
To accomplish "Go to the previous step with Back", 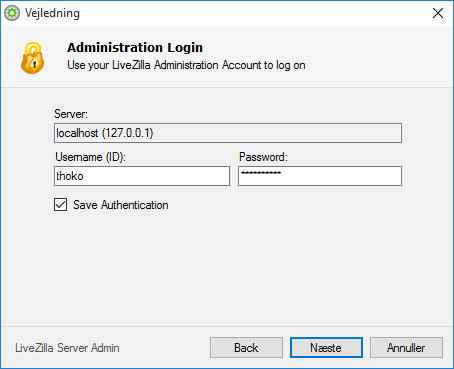I will click(246, 348).
